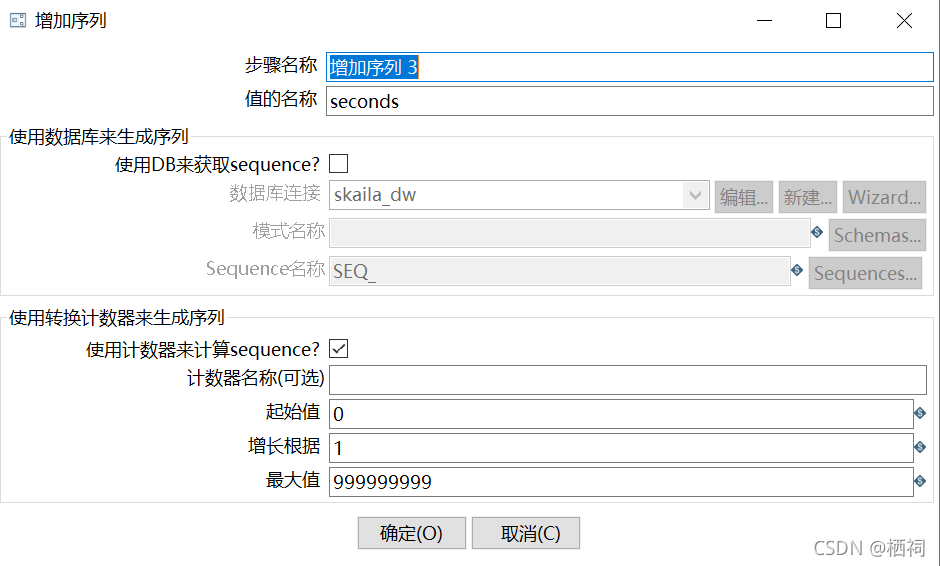This screenshot has height=566, width=940.
Task: Click variable icon next to 起始值 field
Action: [920, 412]
